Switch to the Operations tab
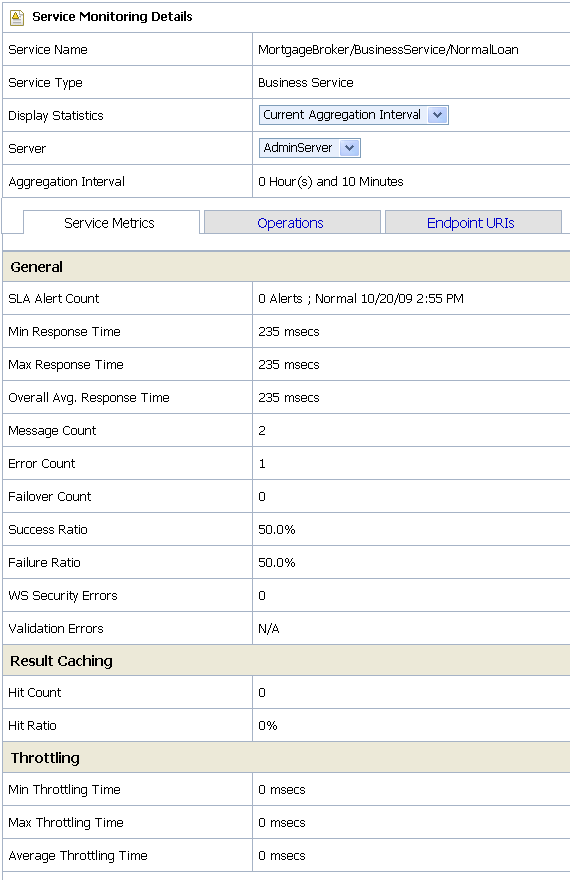Image resolution: width=570 pixels, height=880 pixels. (x=291, y=223)
